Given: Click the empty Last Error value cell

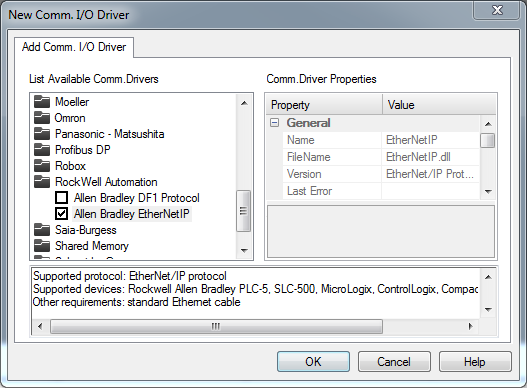Looking at the screenshot, I should pyautogui.click(x=431, y=191).
